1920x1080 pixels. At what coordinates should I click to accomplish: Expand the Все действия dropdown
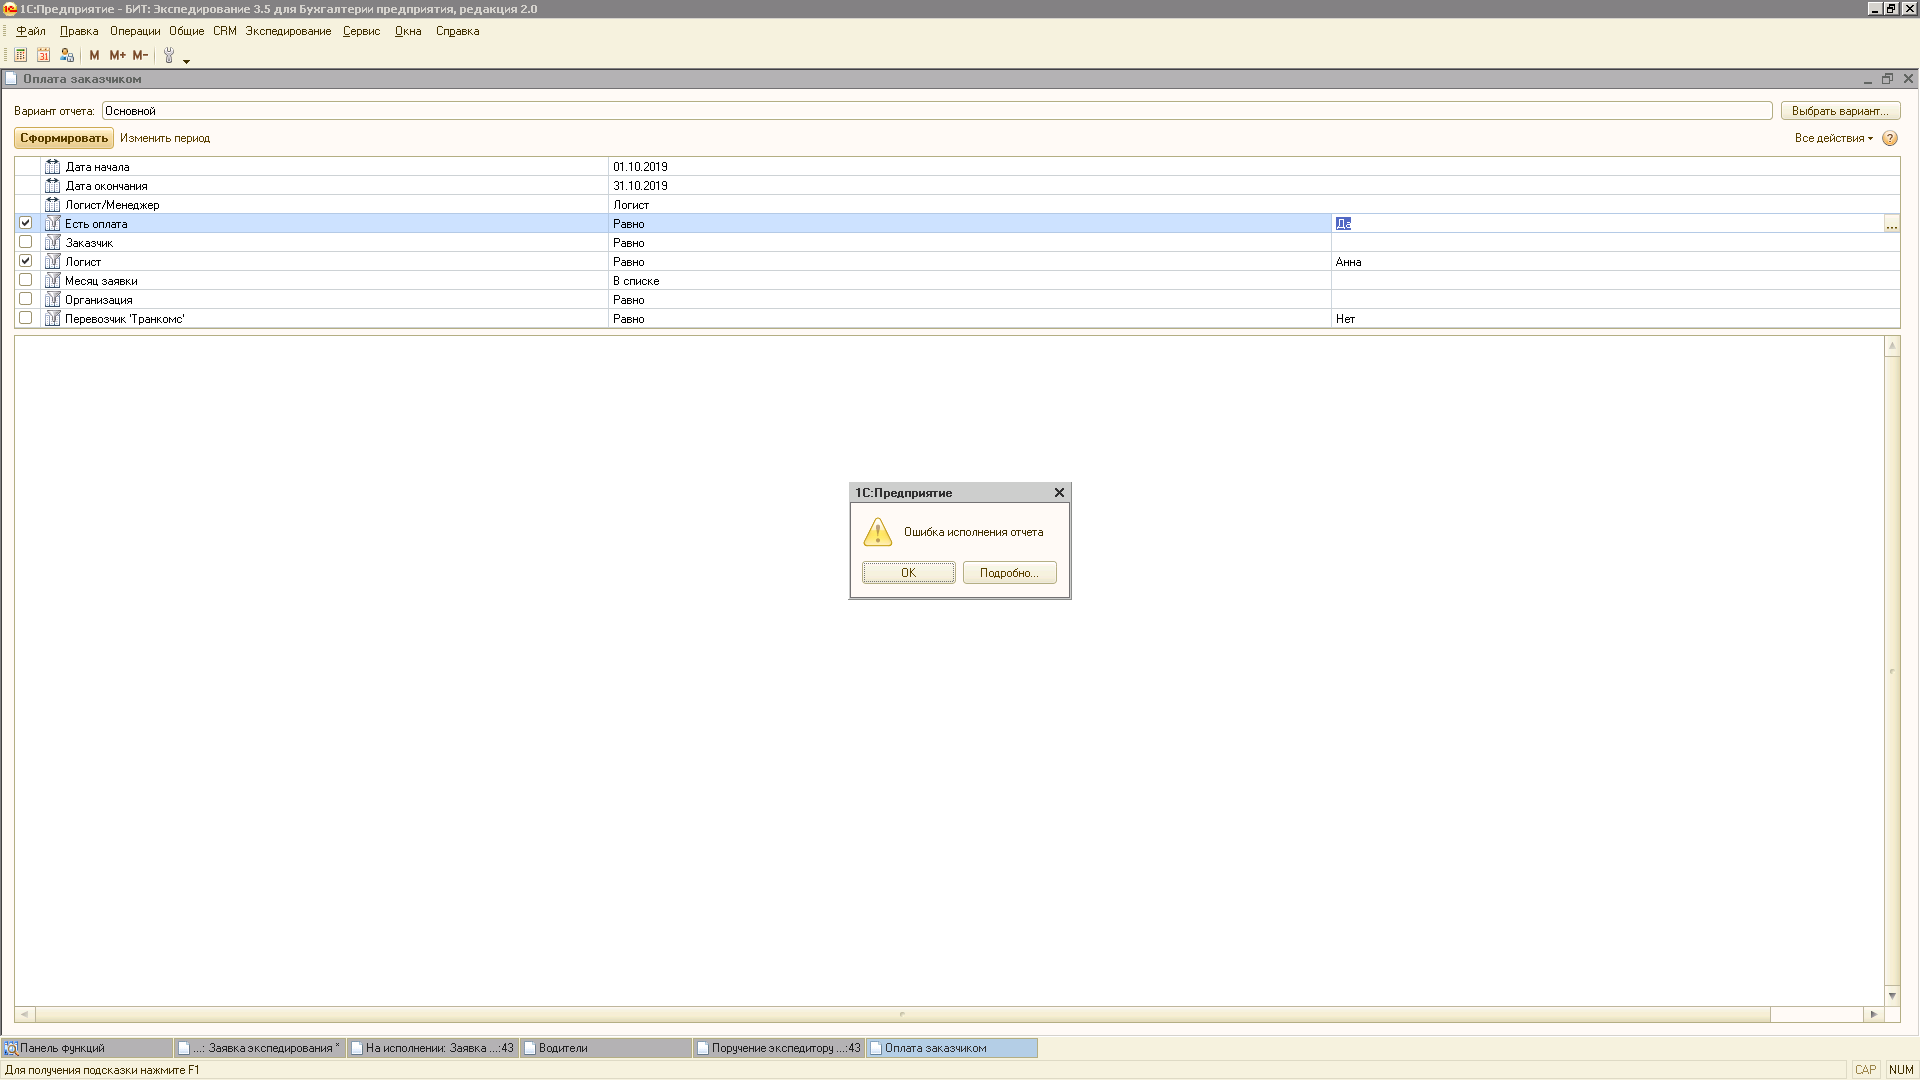pyautogui.click(x=1833, y=138)
